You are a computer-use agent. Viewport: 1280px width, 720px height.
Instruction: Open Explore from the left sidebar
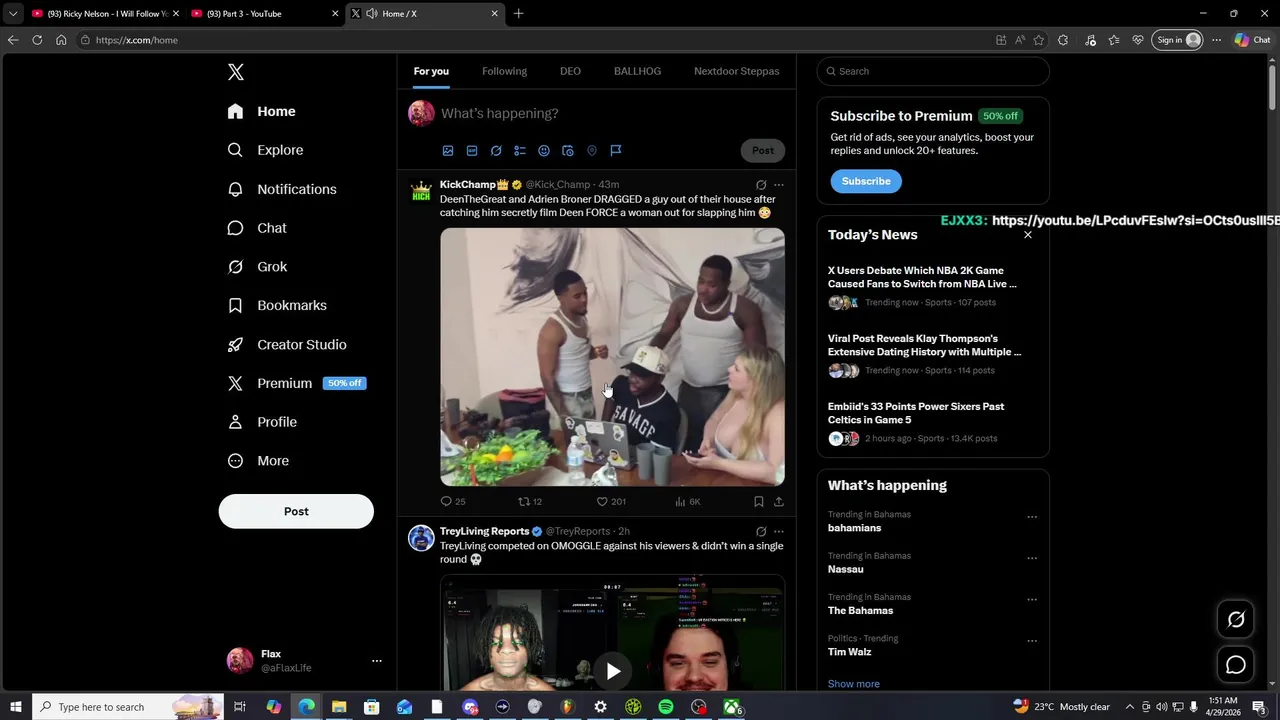click(266, 150)
